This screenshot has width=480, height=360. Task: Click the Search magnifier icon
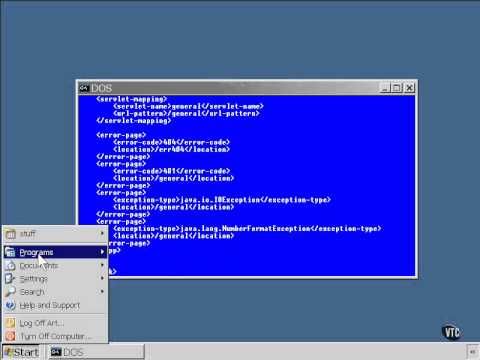(x=10, y=292)
